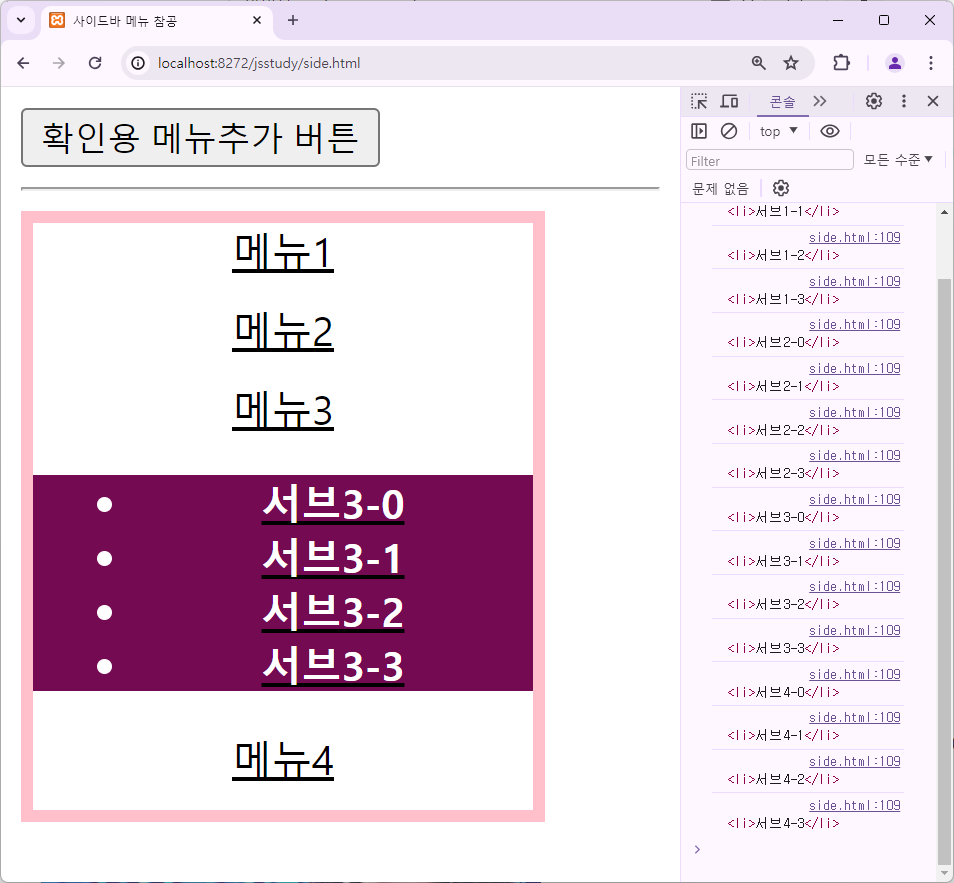This screenshot has height=883, width=954.
Task: Select the <li>서브4-0</li> console entry
Action: tap(783, 692)
